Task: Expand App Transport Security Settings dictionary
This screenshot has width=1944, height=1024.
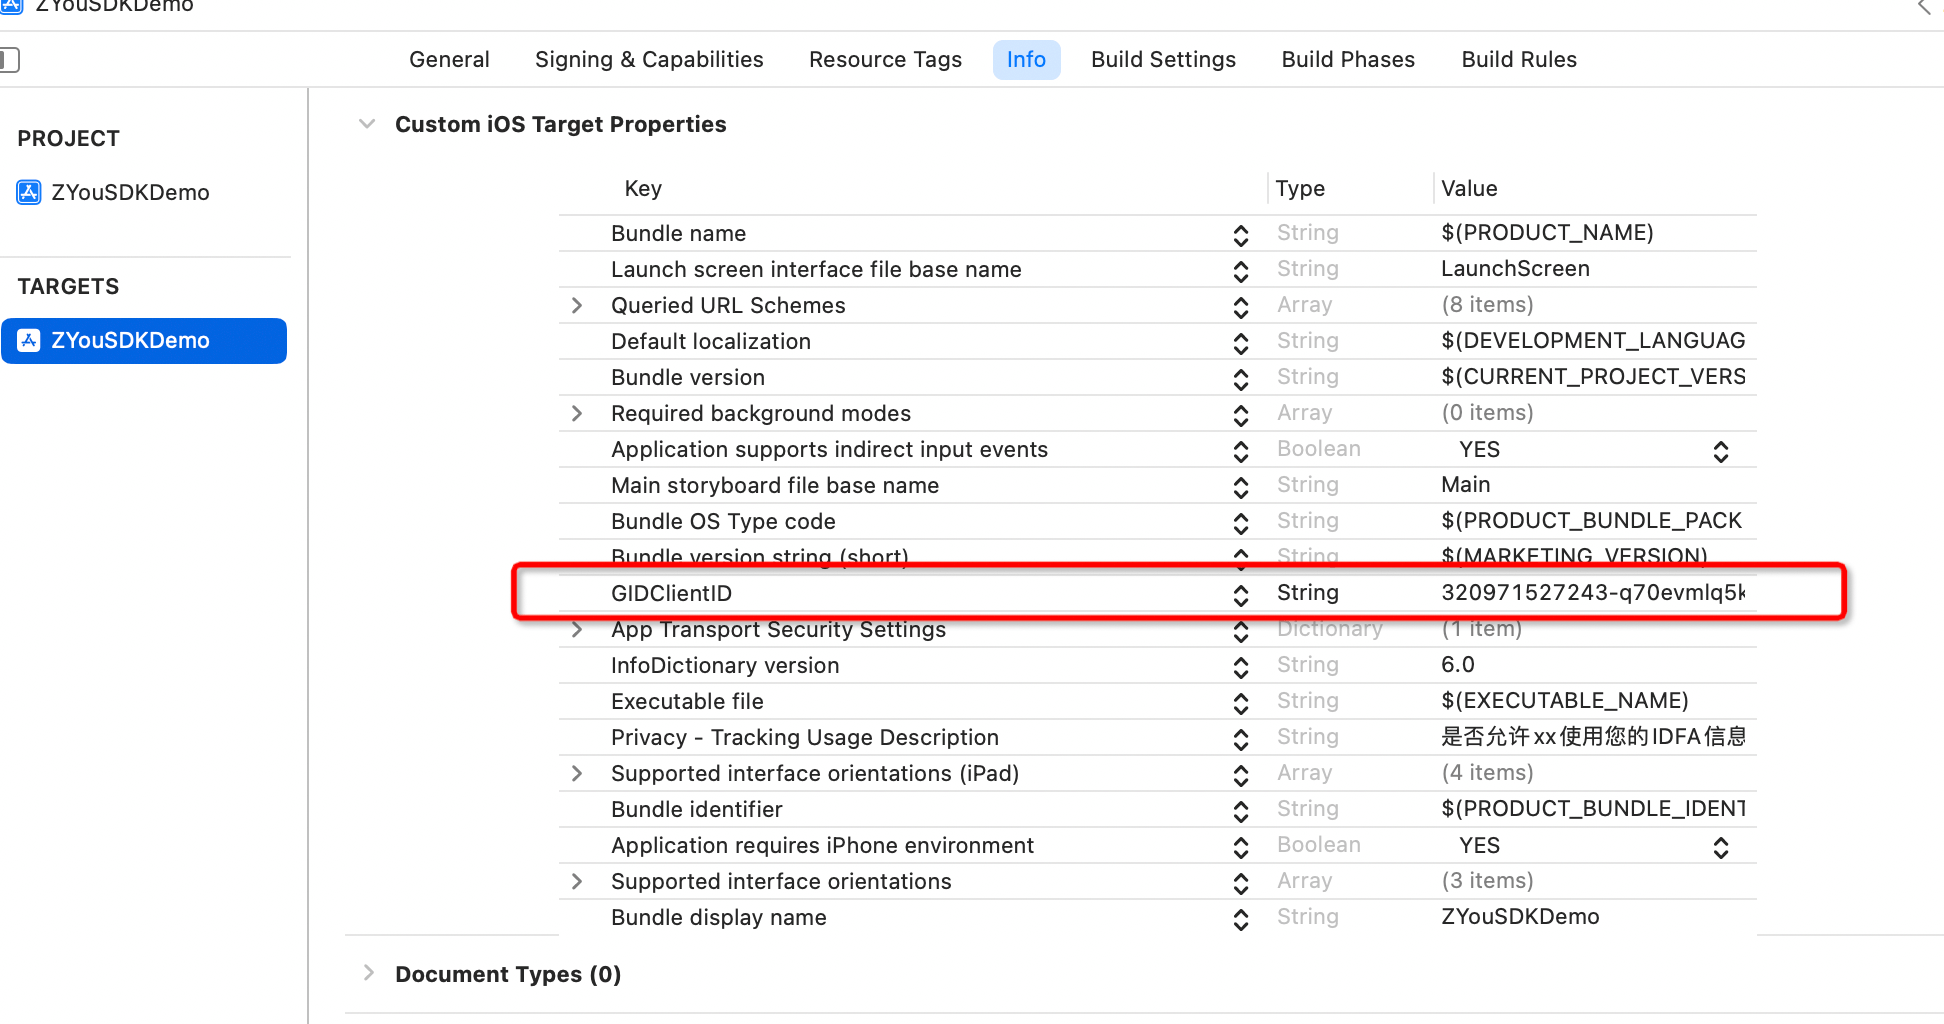Action: click(577, 630)
